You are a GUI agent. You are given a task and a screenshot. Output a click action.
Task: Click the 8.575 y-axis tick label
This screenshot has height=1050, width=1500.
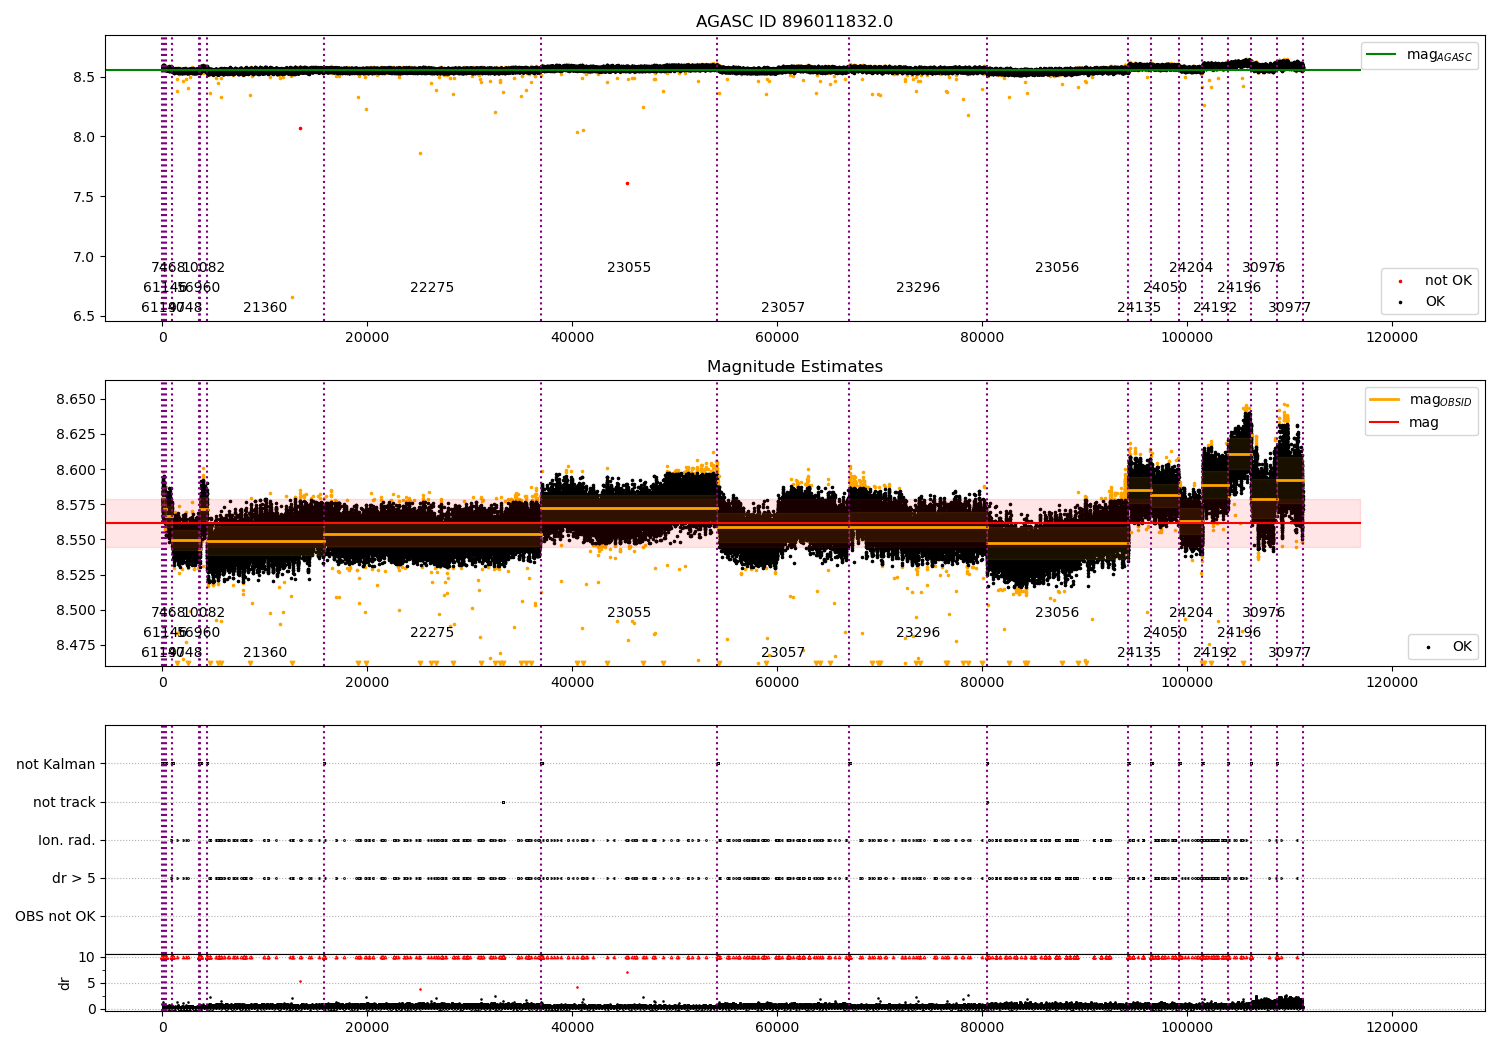pos(76,505)
